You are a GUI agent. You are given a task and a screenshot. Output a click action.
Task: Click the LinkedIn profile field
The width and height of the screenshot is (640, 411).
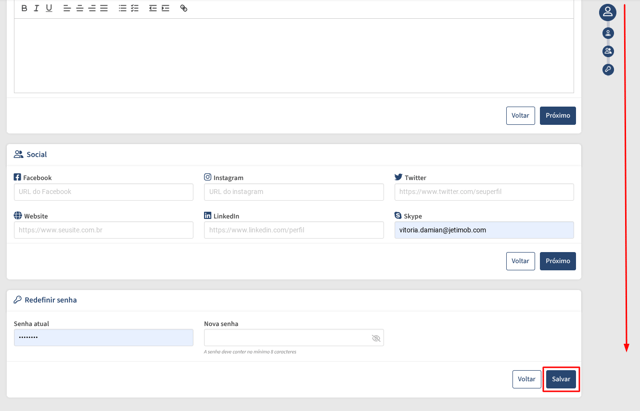tap(294, 230)
